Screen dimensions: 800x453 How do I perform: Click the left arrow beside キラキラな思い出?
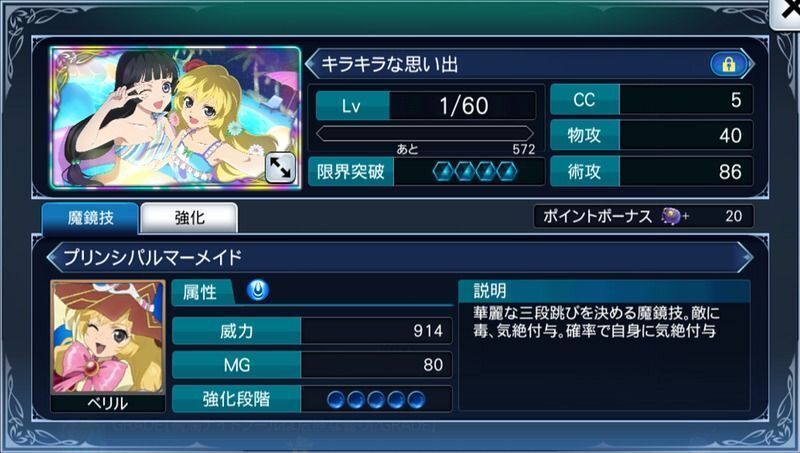tap(312, 65)
